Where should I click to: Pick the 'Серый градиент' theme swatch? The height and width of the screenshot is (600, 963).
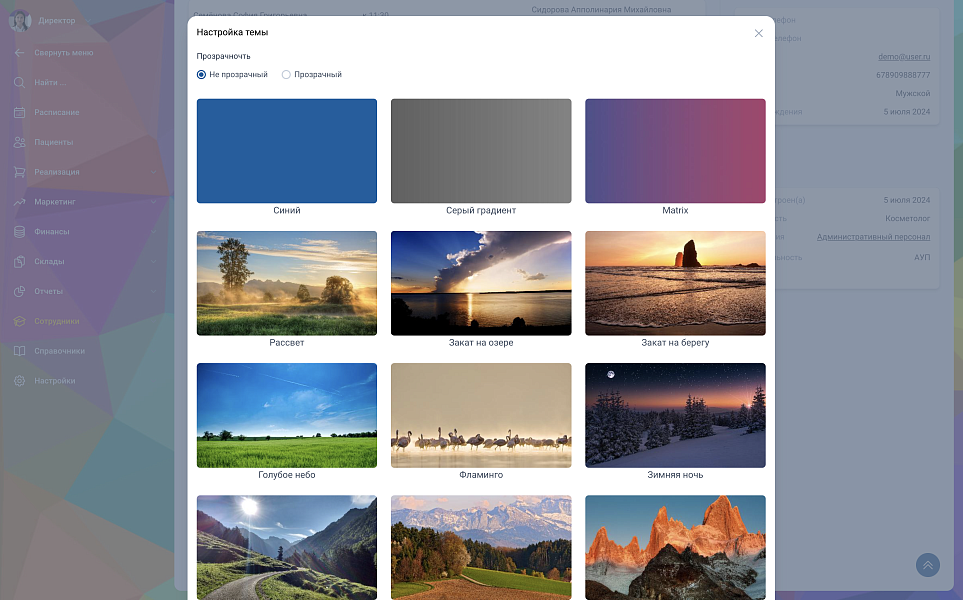click(481, 151)
